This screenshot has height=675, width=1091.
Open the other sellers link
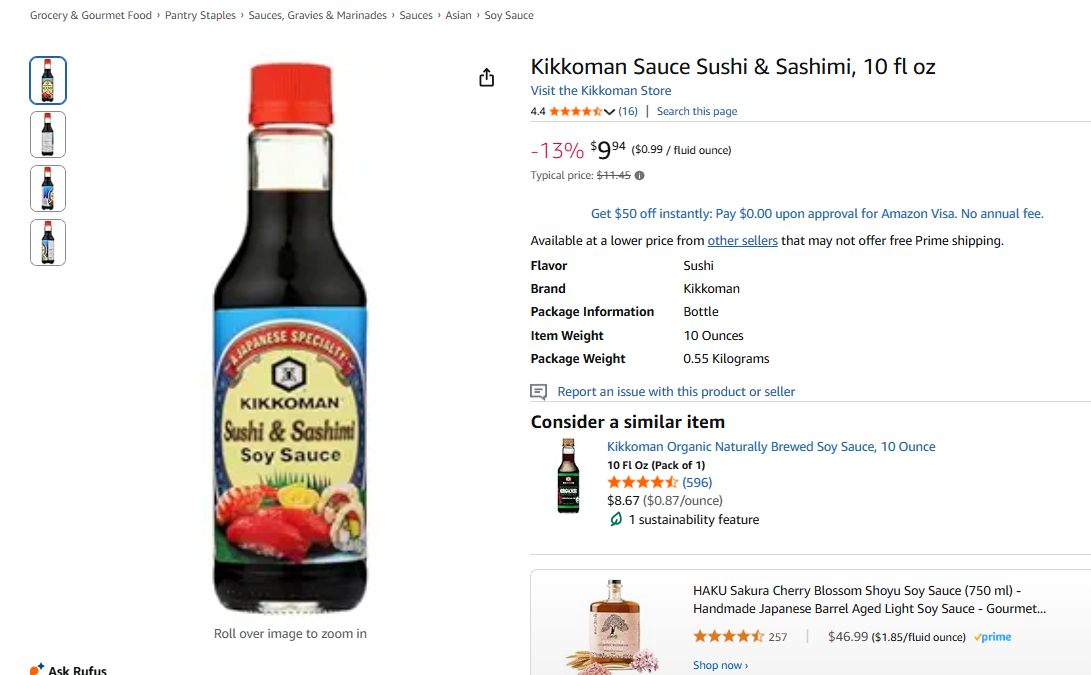click(742, 241)
